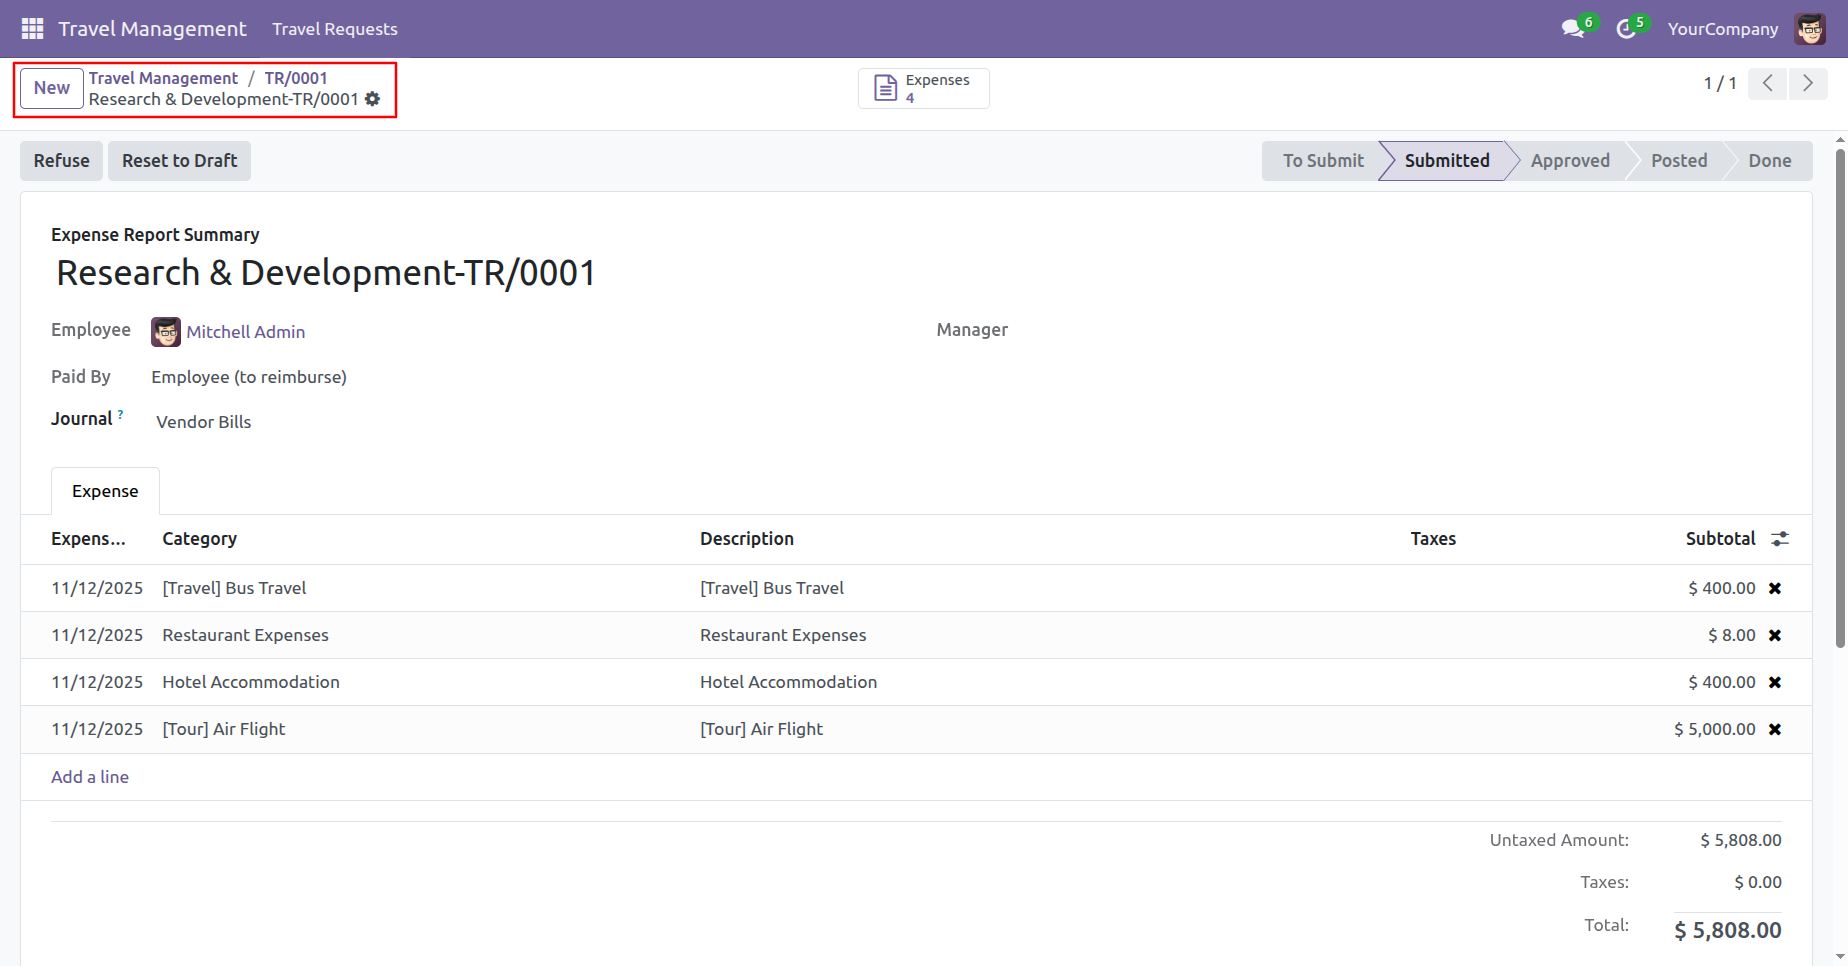Select the Vendor Bills journal field

click(204, 422)
